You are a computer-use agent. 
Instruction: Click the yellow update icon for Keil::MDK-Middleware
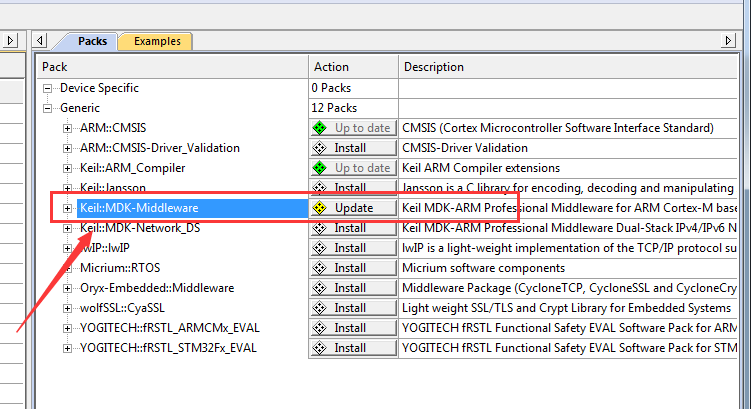click(x=320, y=208)
